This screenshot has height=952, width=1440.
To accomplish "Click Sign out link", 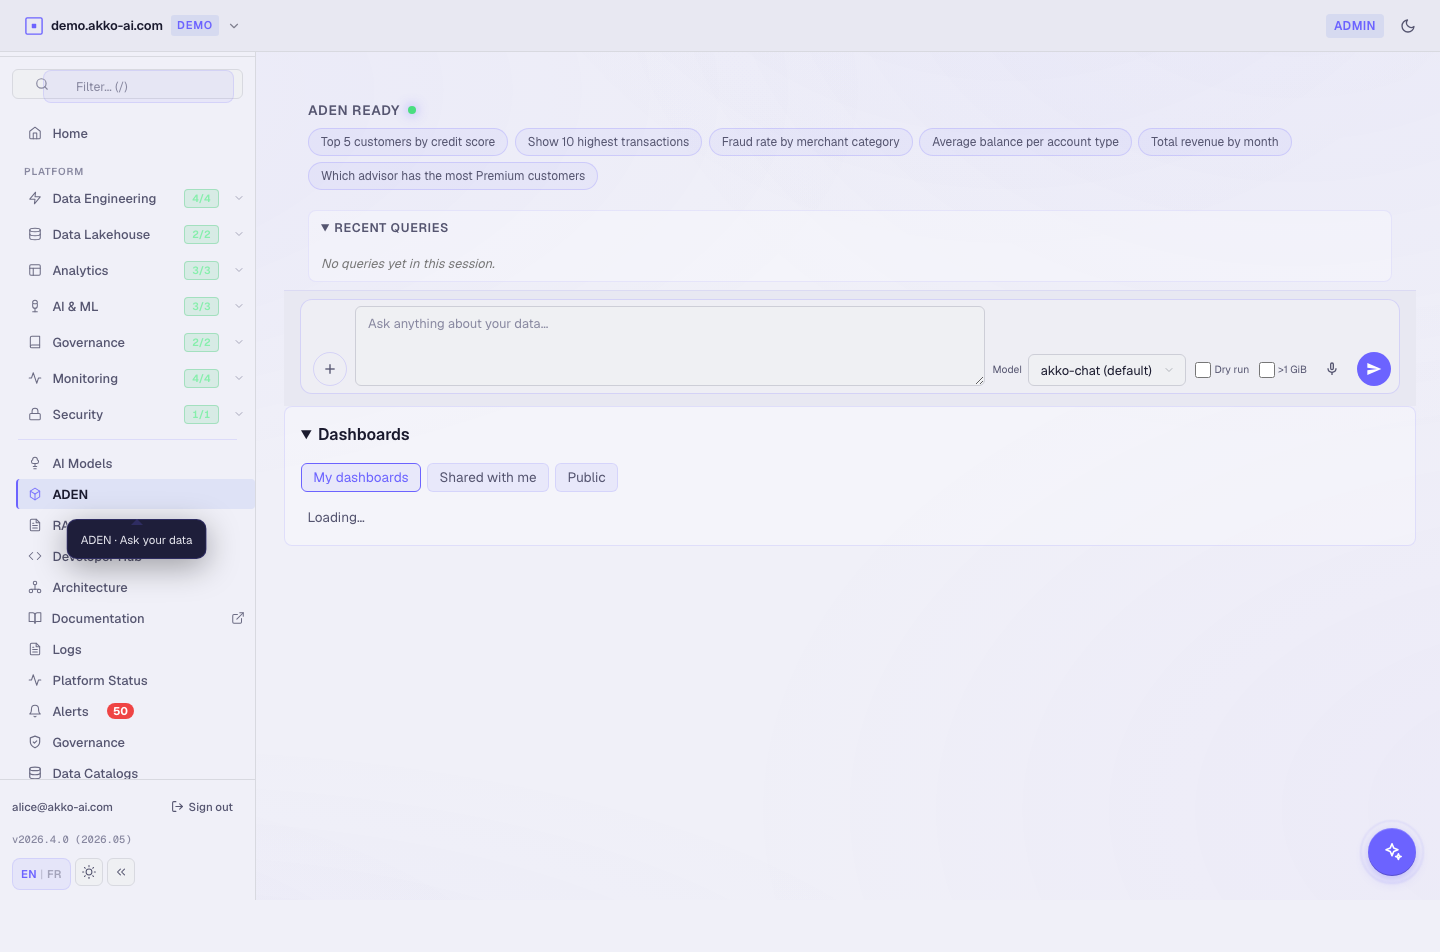I will click(202, 807).
